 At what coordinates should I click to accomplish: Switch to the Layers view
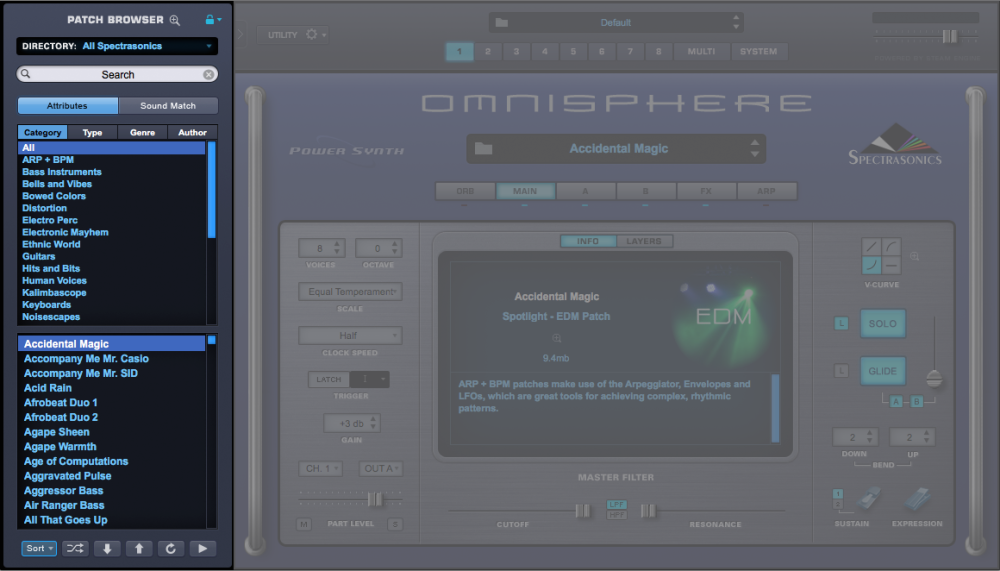644,241
